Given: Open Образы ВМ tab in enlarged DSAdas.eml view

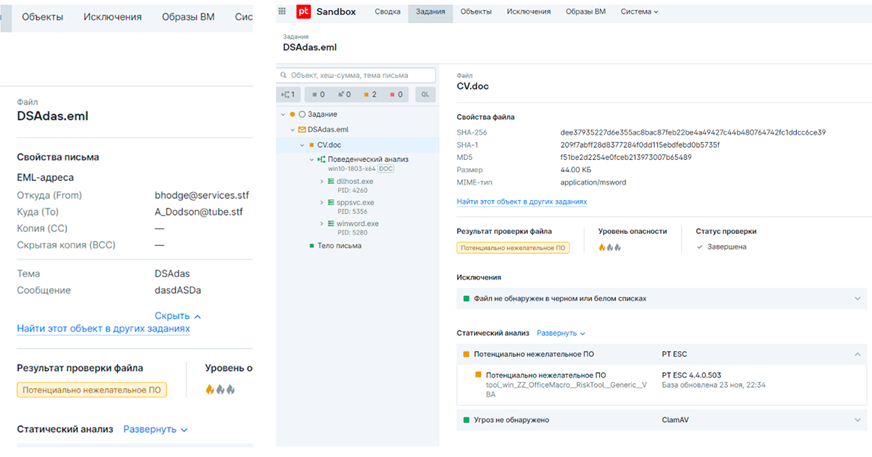Looking at the screenshot, I should click(x=188, y=17).
